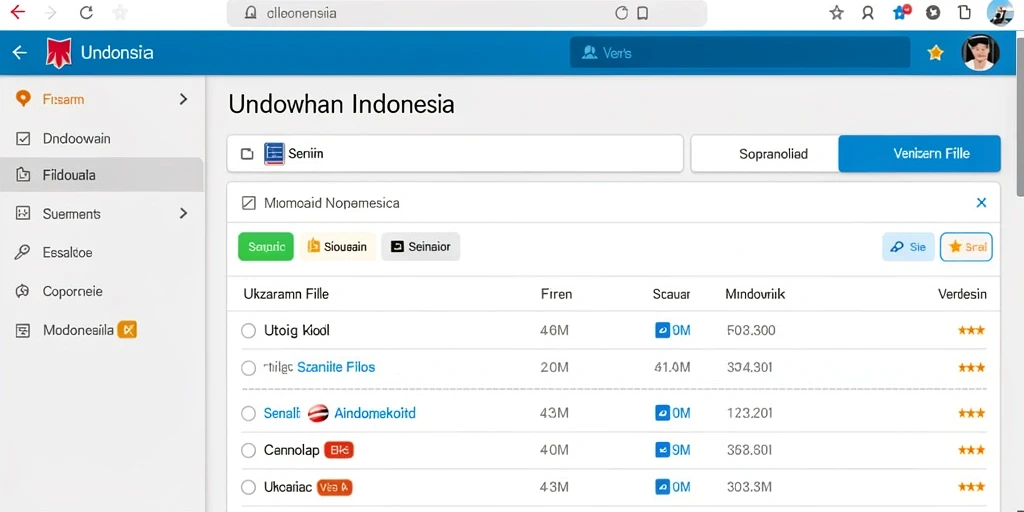
Task: Click the Sral star button
Action: 967,247
